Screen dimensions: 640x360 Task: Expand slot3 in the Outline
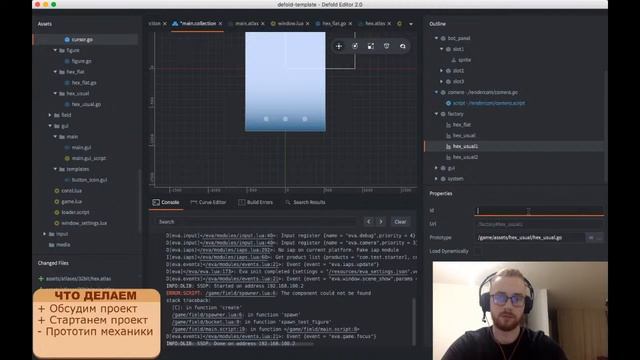pos(441,82)
